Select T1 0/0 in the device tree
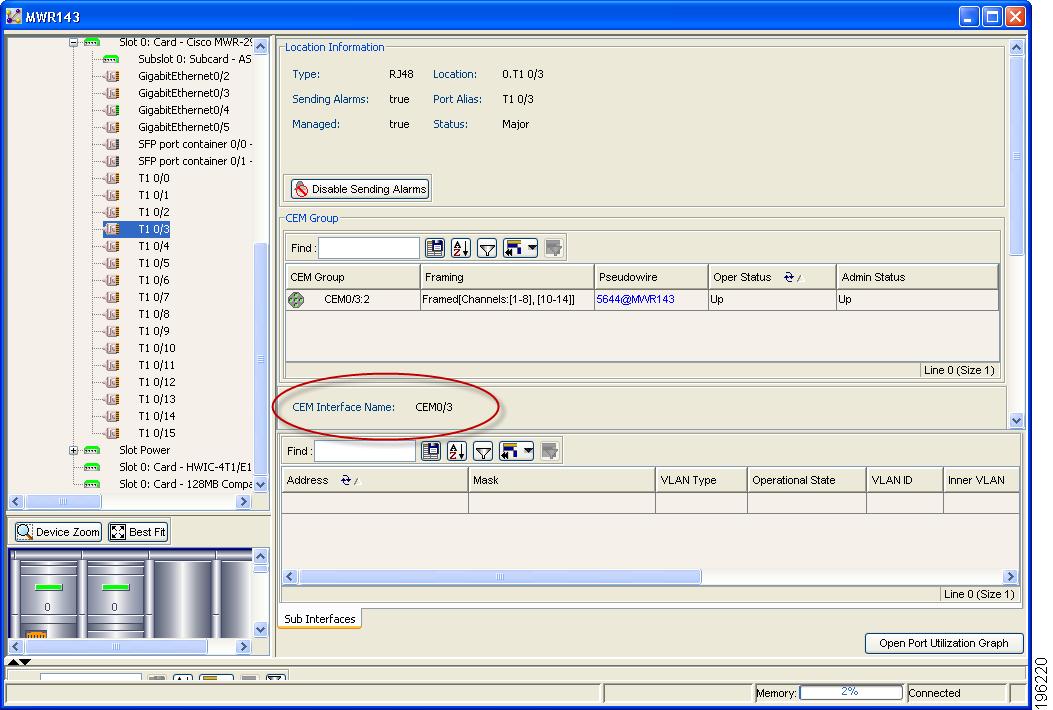 point(154,178)
